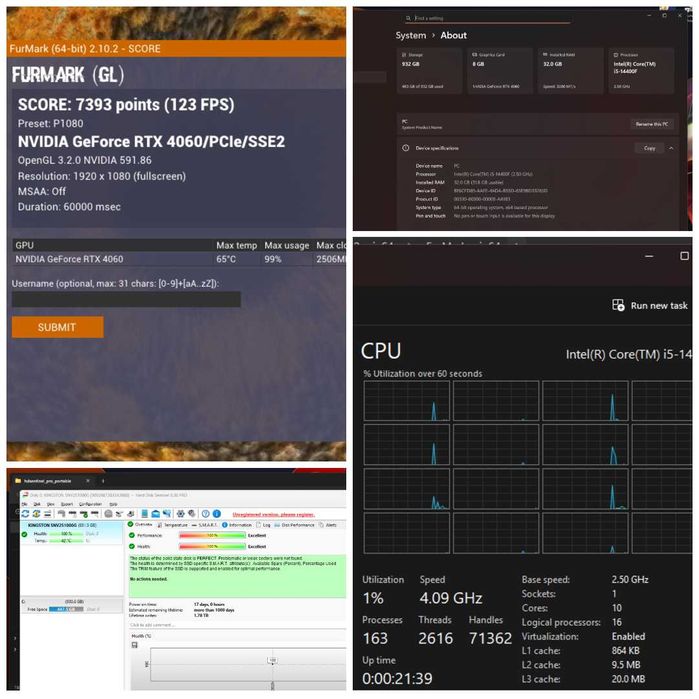
Task: Click the Preset: P1080 text
Action: click(x=50, y=123)
